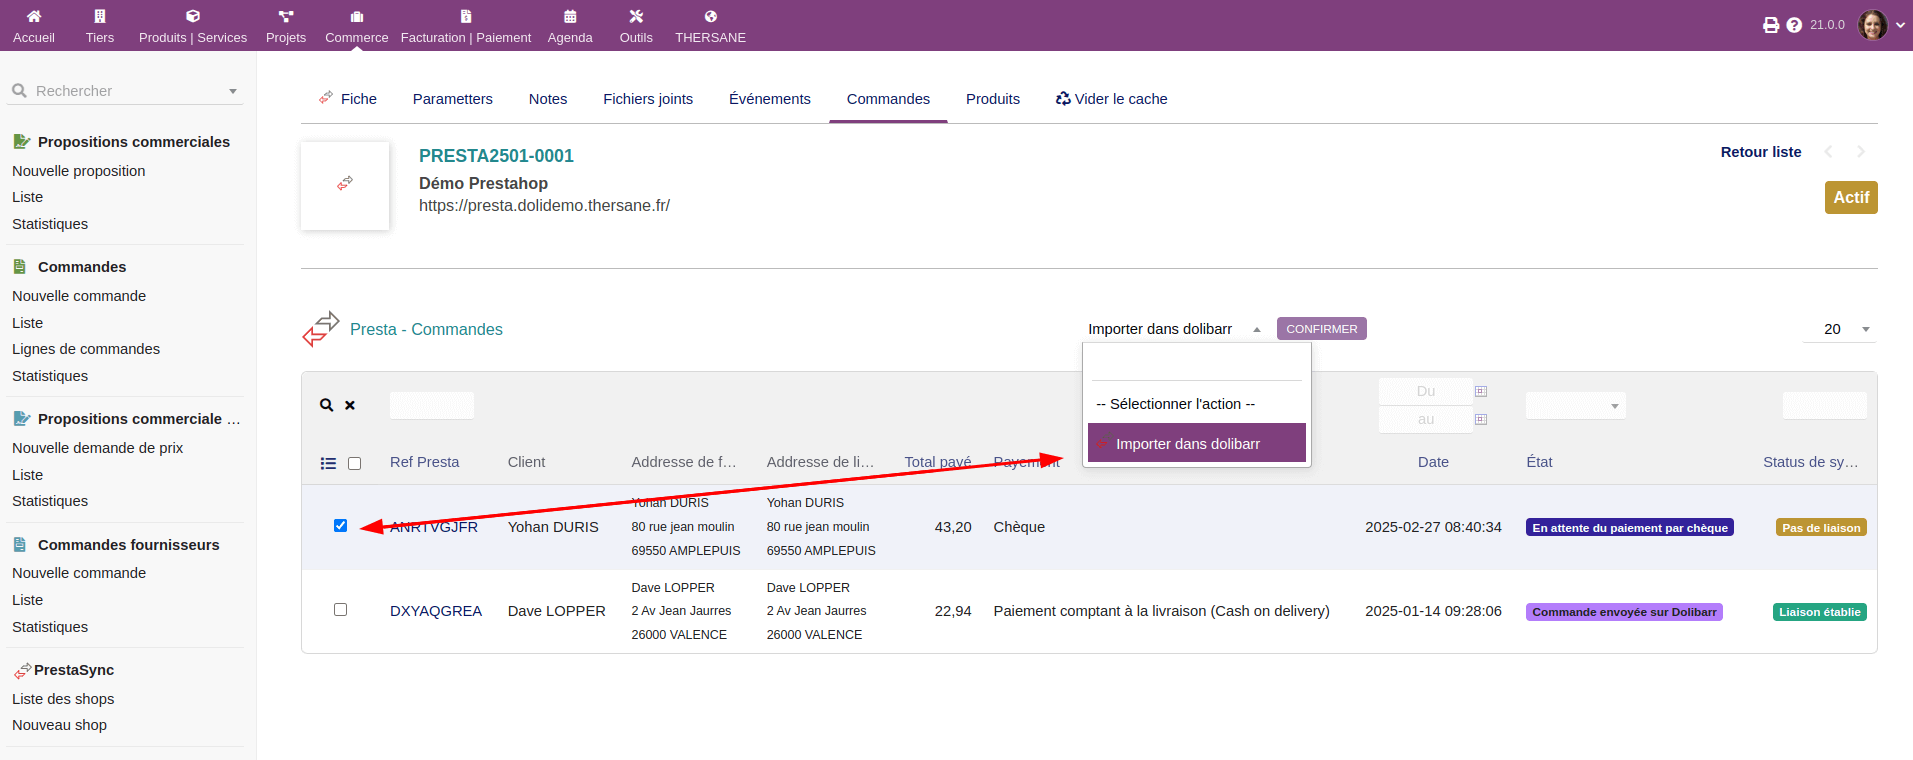Viewport: 1913px width, 760px height.
Task: Uncheck the ANRTVGJFR order checkbox
Action: [x=340, y=526]
